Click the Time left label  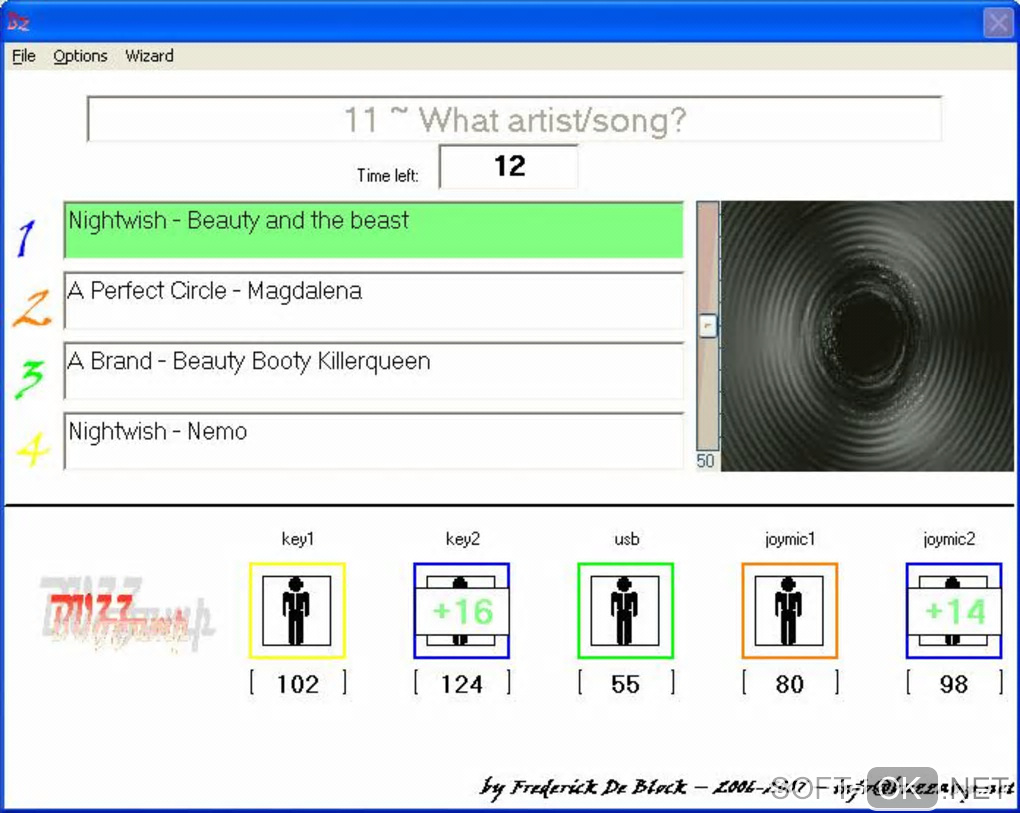[x=387, y=176]
